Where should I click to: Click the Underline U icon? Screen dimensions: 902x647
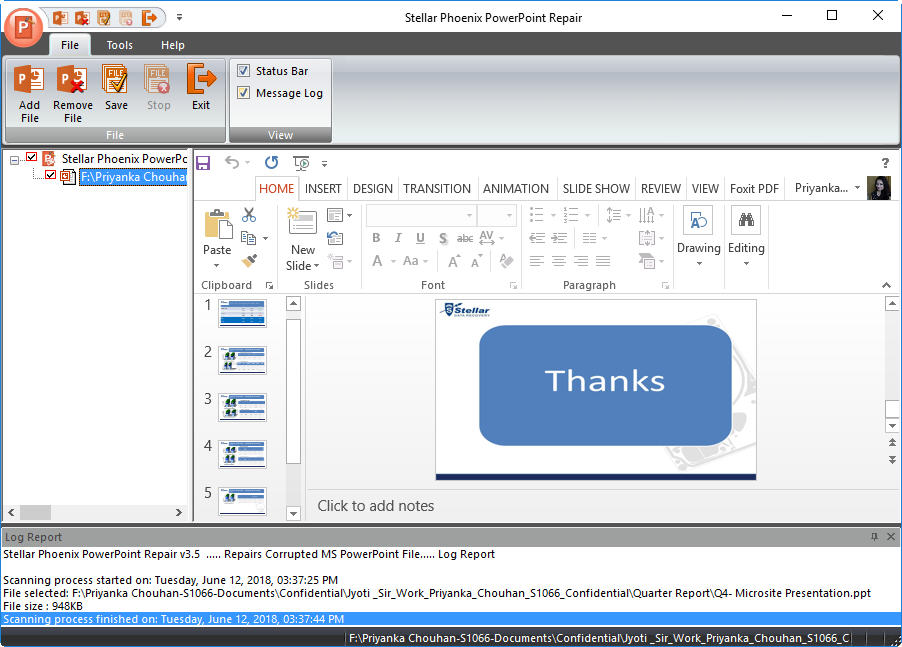(x=420, y=238)
